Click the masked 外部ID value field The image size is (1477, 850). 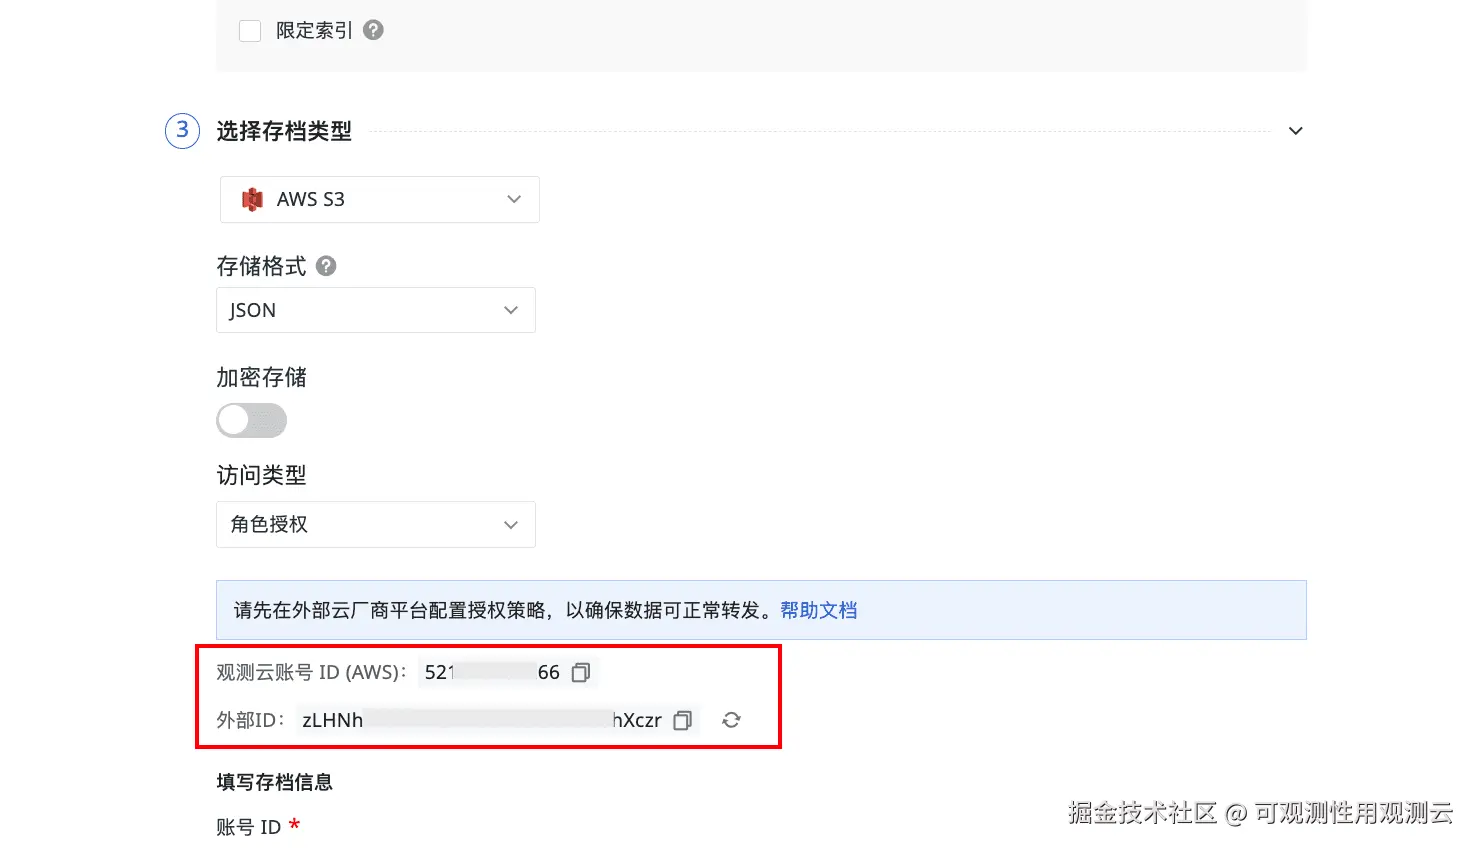coord(481,720)
